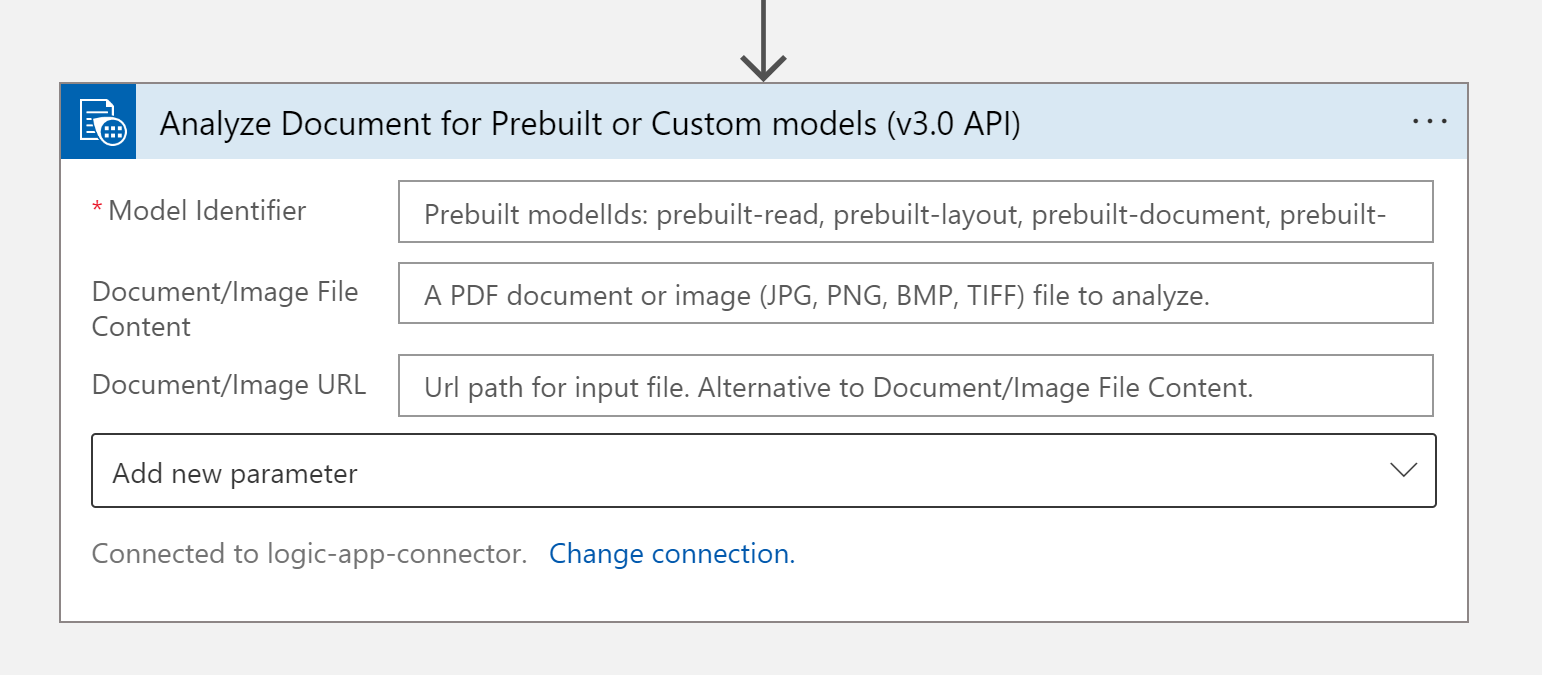This screenshot has width=1542, height=675.
Task: Click Change connection
Action: click(672, 553)
